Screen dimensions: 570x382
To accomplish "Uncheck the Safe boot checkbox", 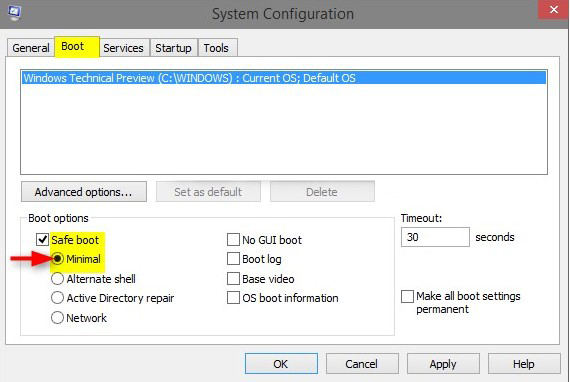I will (43, 240).
